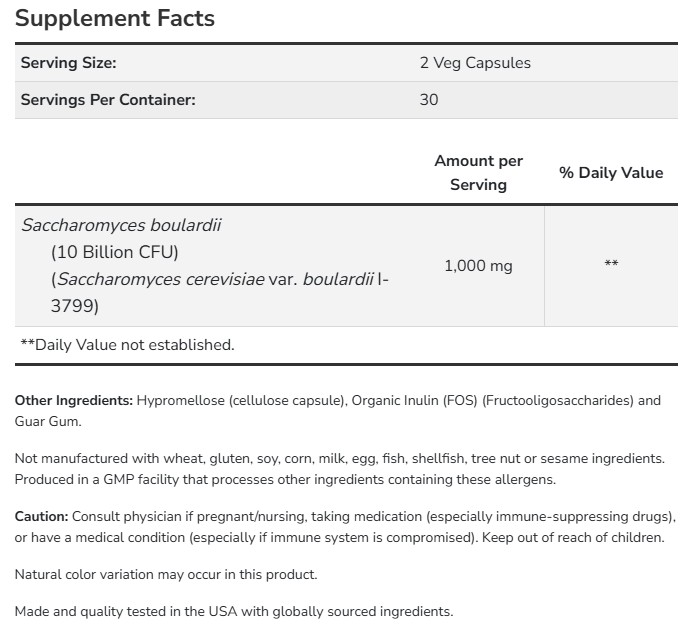Click the % Daily Value column header

point(611,172)
